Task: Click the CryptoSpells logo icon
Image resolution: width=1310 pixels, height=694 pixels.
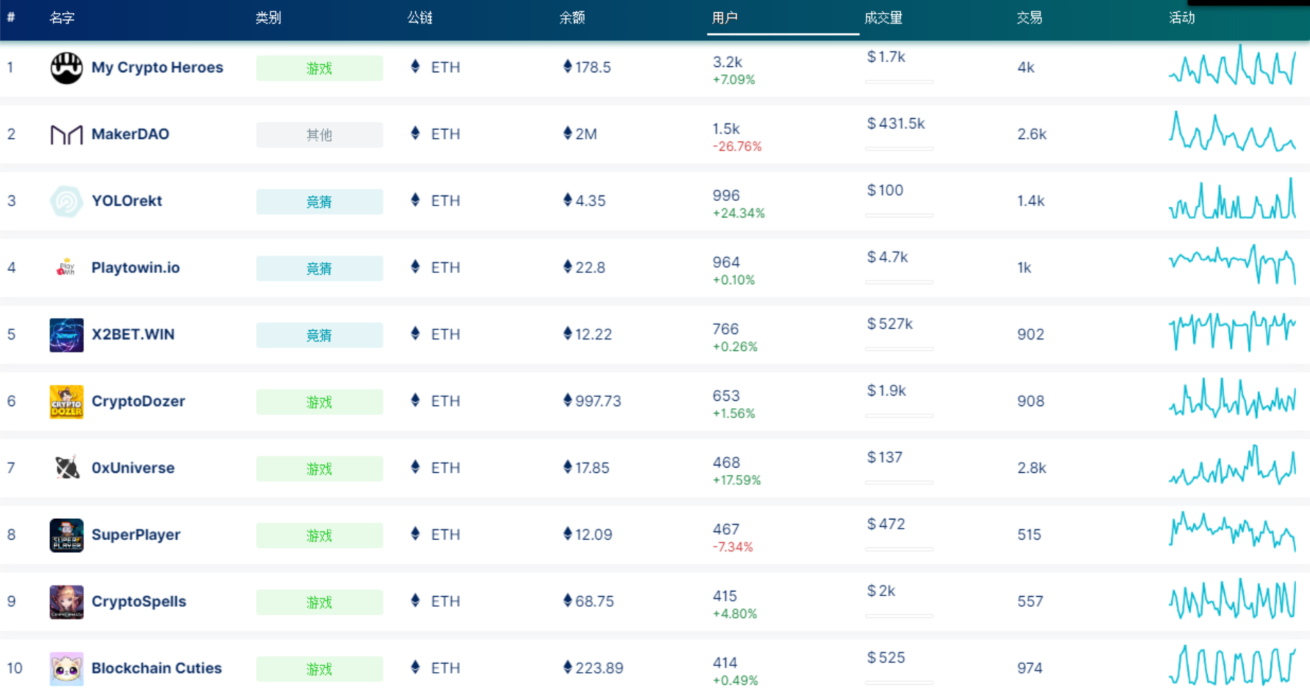Action: coord(67,602)
